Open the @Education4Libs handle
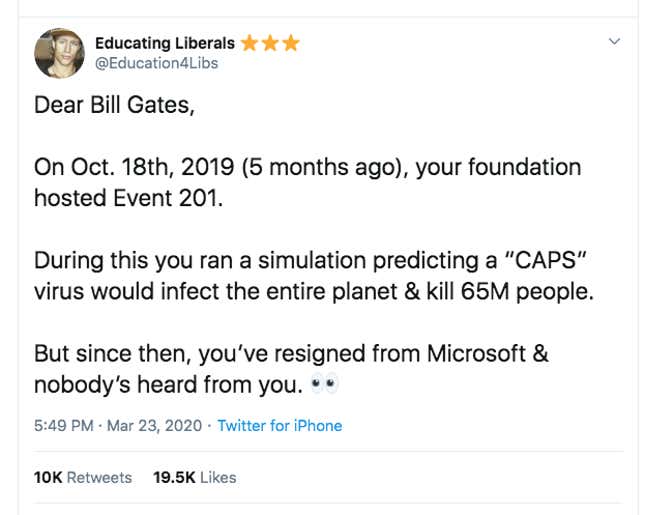The height and width of the screenshot is (515, 645). click(157, 63)
